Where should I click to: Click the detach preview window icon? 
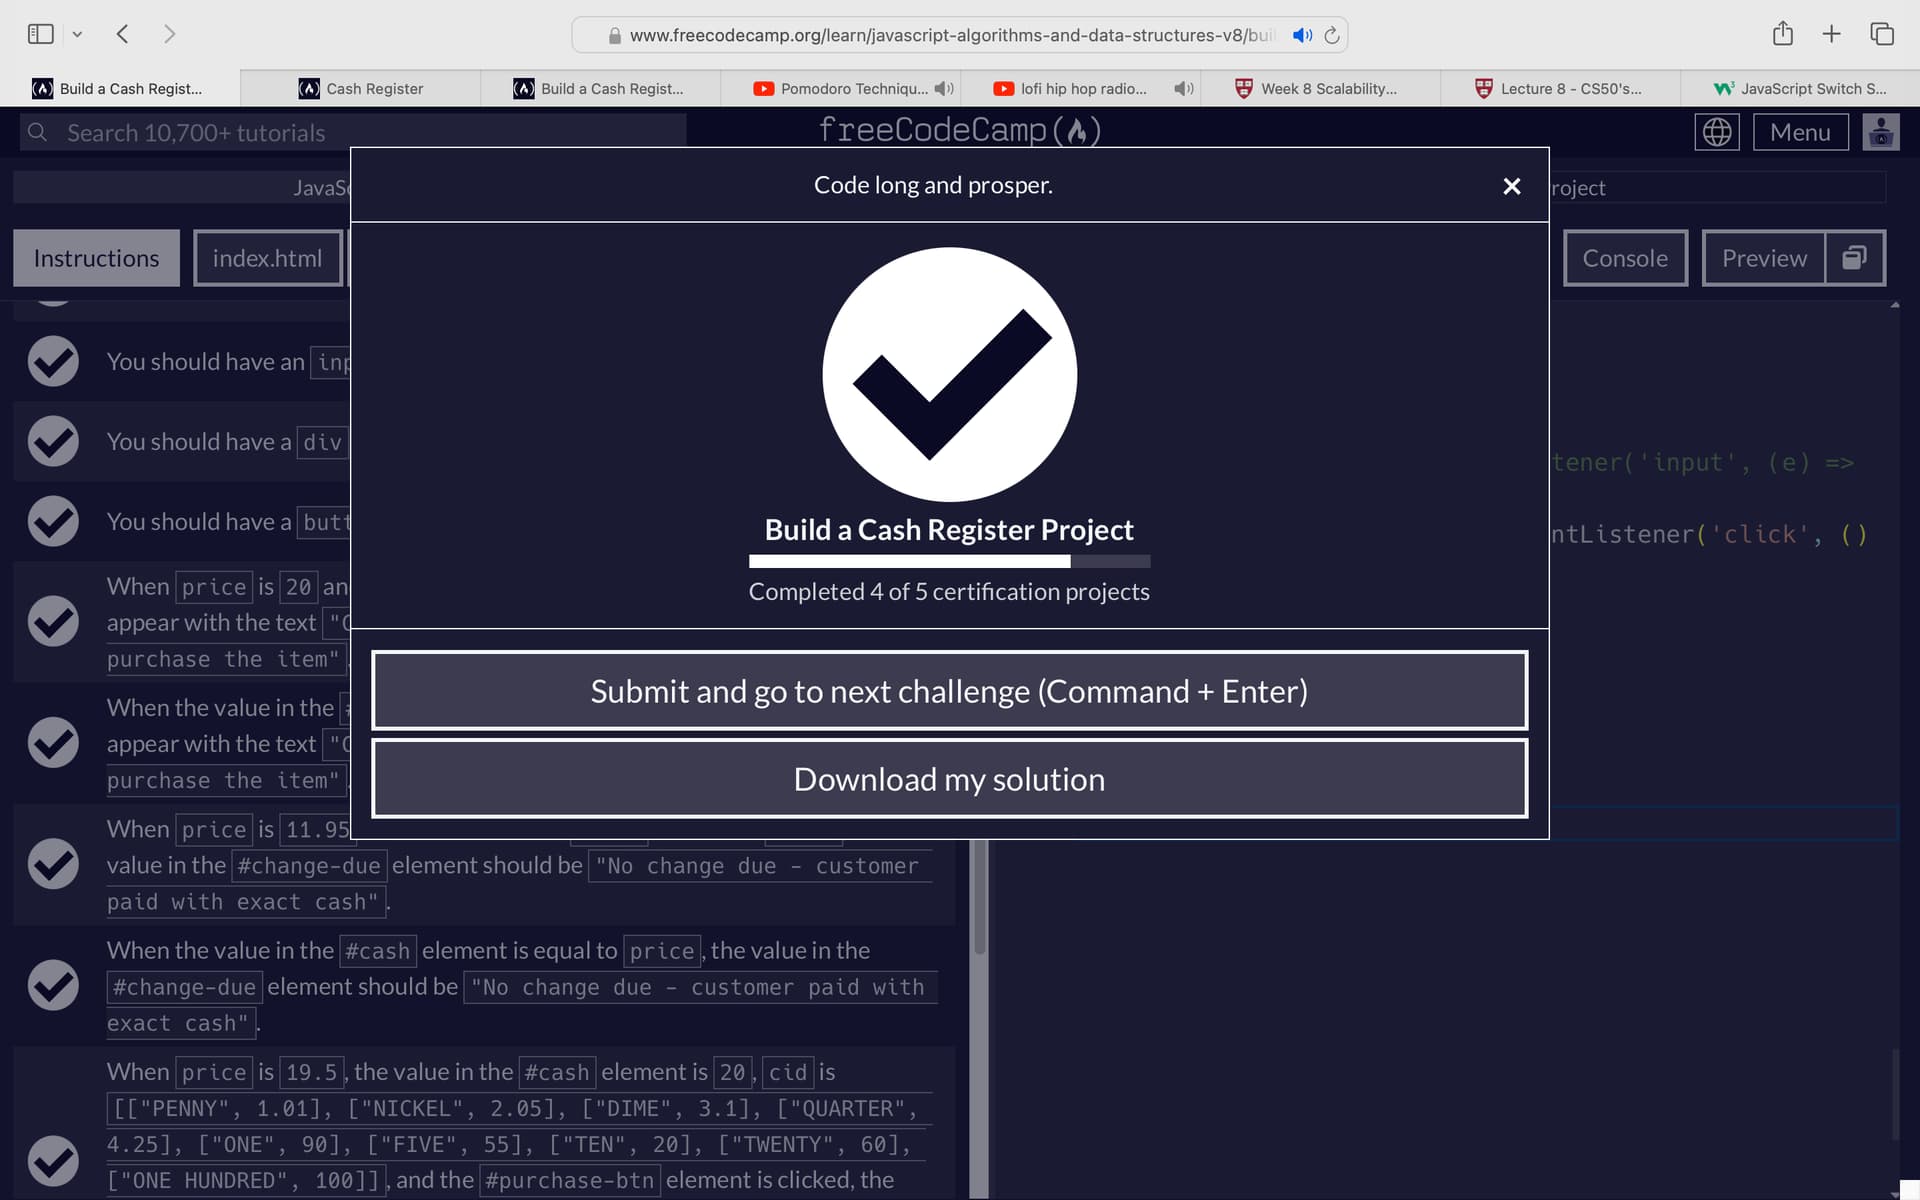(1856, 257)
